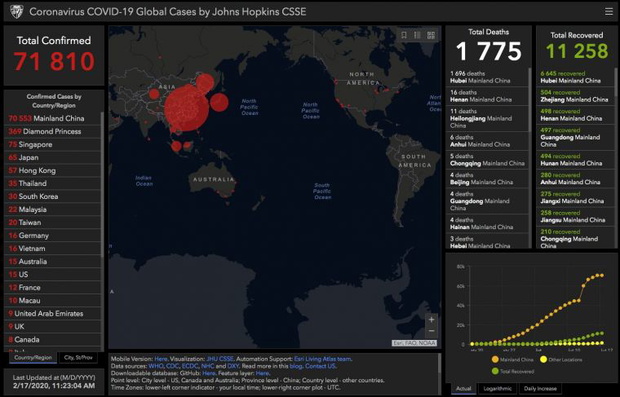This screenshot has height=397, width=620.
Task: Open the Mobile Version 'Here' link
Action: tap(161, 359)
